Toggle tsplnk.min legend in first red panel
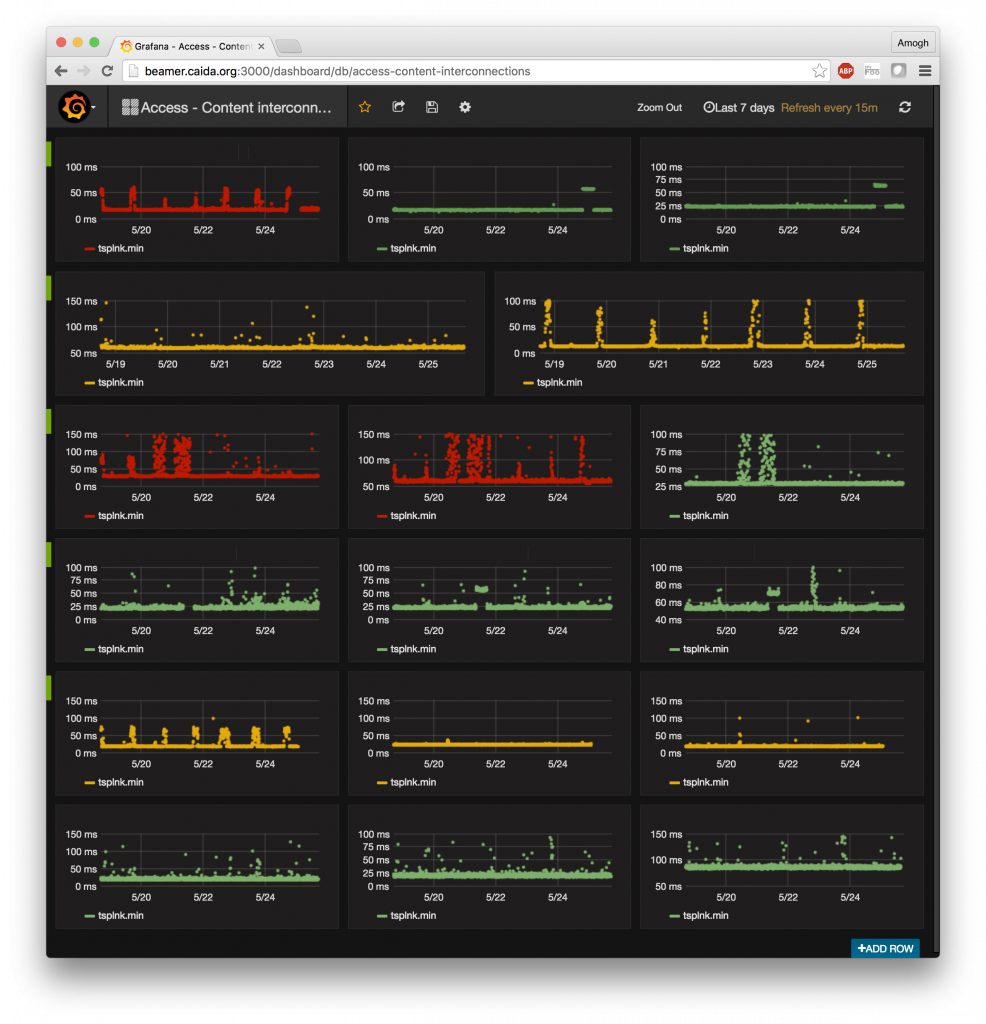This screenshot has height=1024, width=986. tap(121, 248)
